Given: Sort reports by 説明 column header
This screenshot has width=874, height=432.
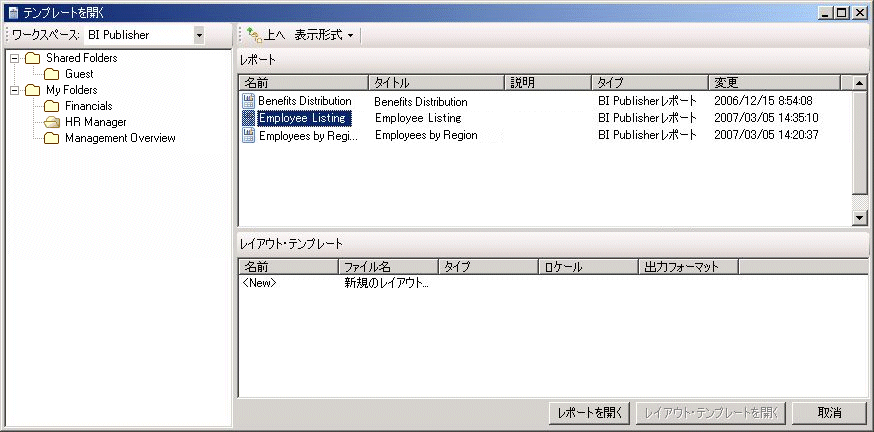Looking at the screenshot, I should [548, 83].
